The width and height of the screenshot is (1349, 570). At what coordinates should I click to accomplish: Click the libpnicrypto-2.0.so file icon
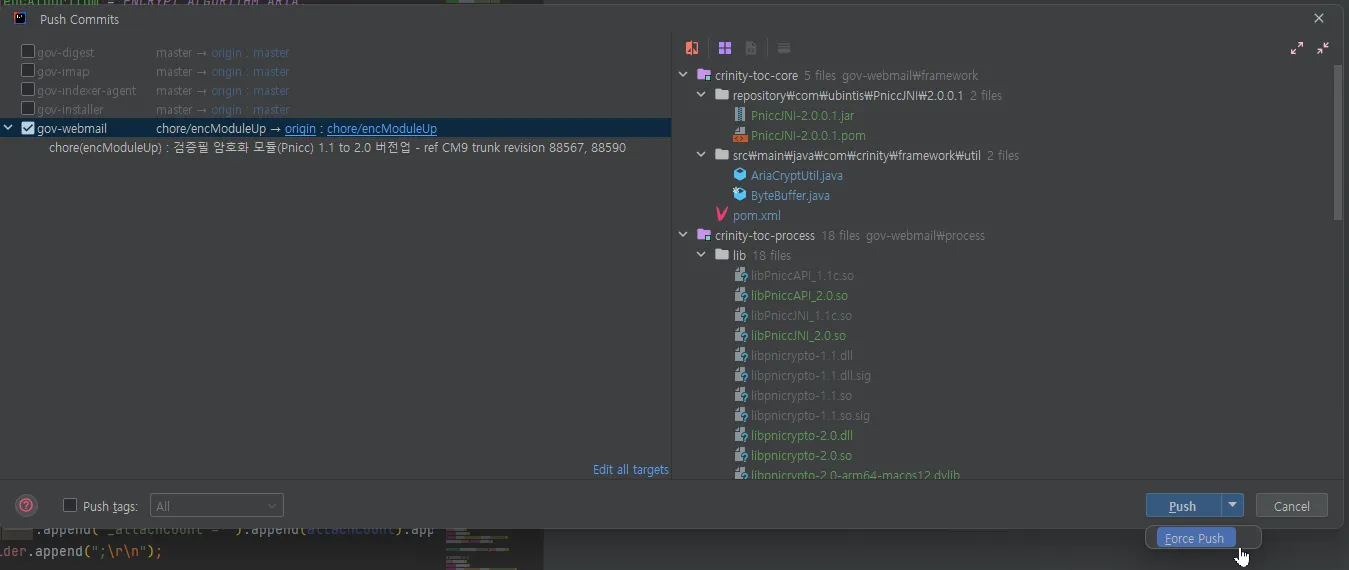pyautogui.click(x=740, y=455)
